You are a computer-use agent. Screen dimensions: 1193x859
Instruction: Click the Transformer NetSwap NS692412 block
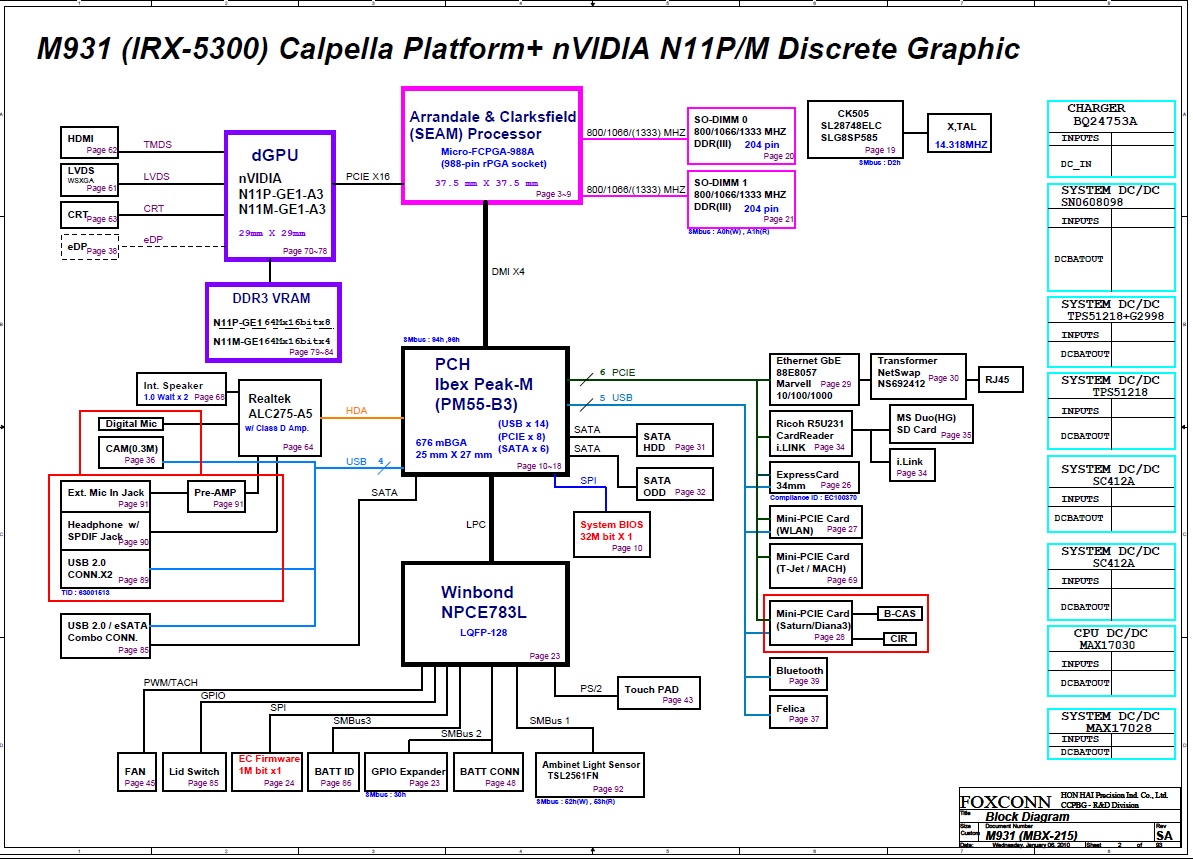918,376
